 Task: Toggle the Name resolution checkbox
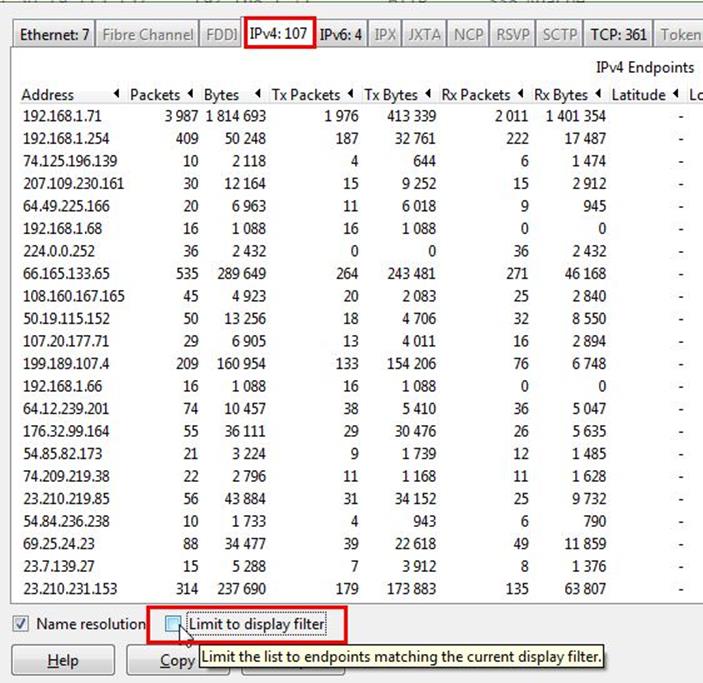[21, 624]
